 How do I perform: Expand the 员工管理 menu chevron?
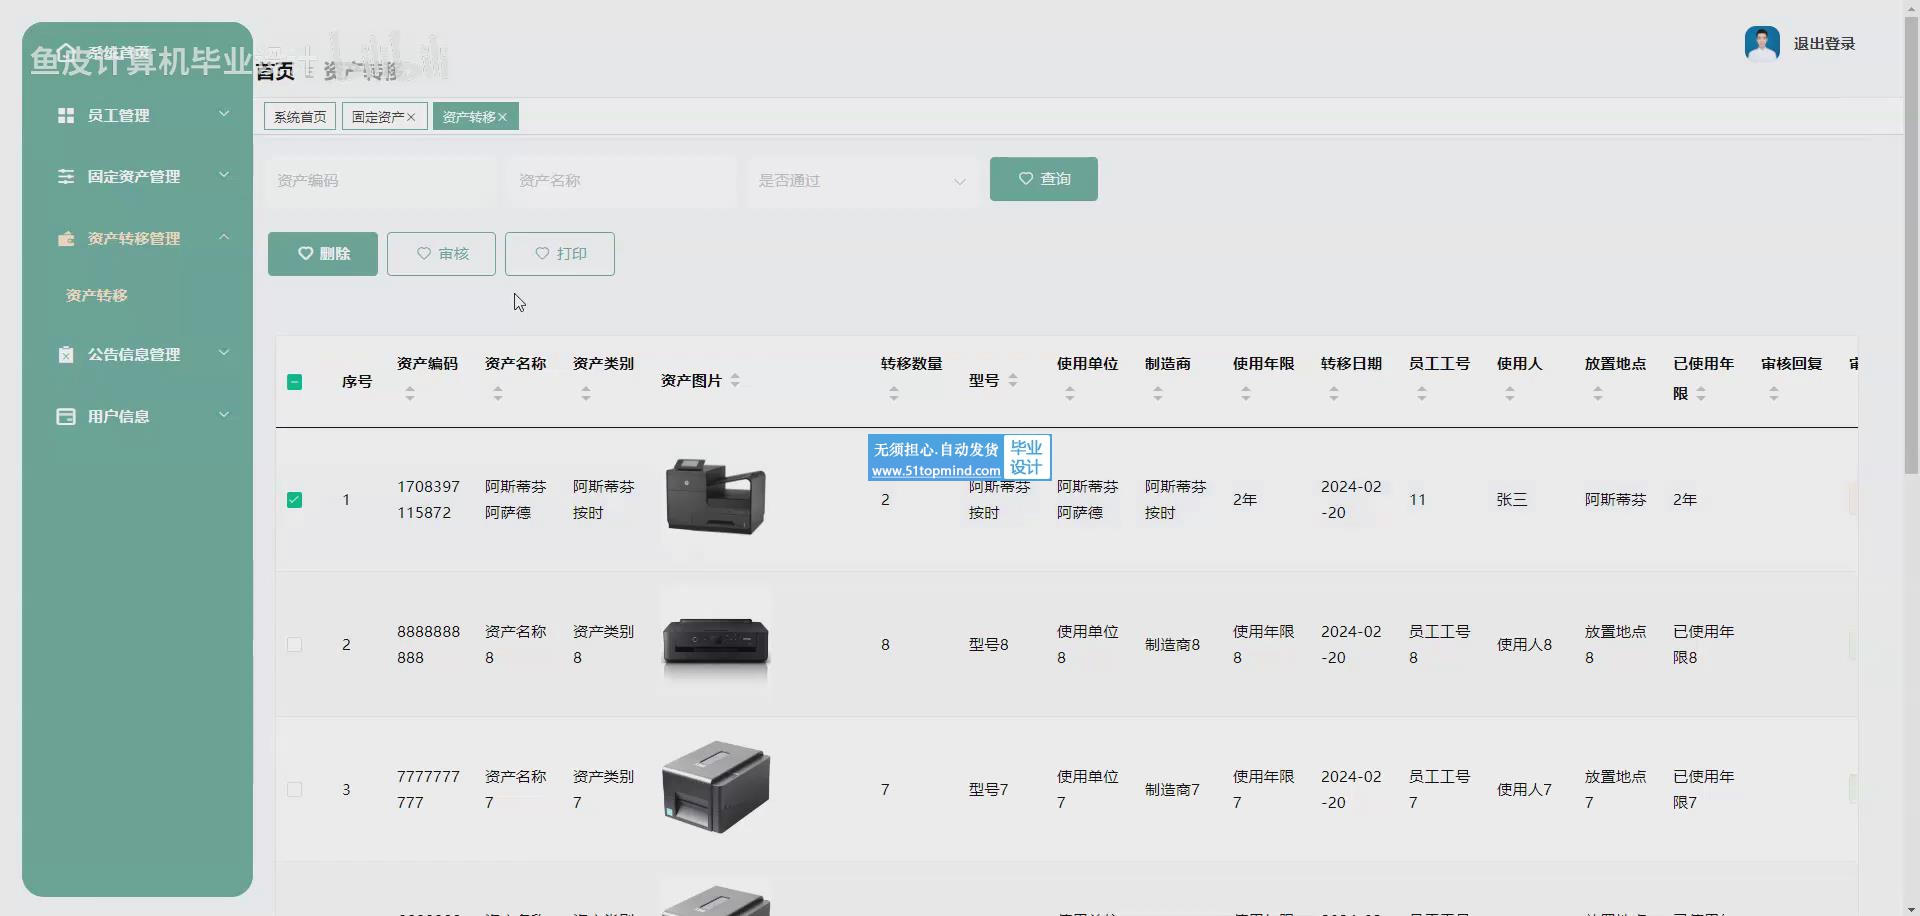224,114
